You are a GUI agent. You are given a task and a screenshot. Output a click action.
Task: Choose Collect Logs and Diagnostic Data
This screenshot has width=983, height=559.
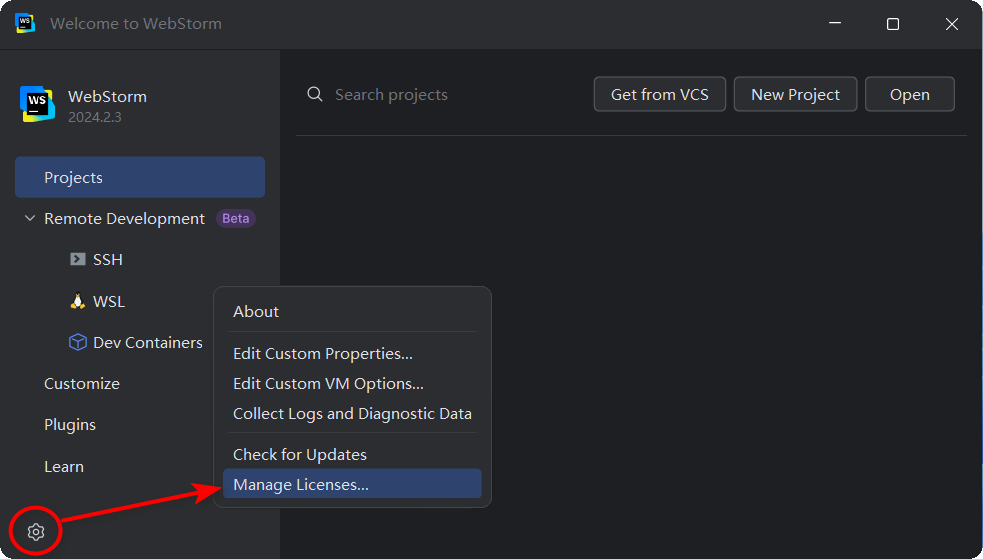pyautogui.click(x=352, y=413)
